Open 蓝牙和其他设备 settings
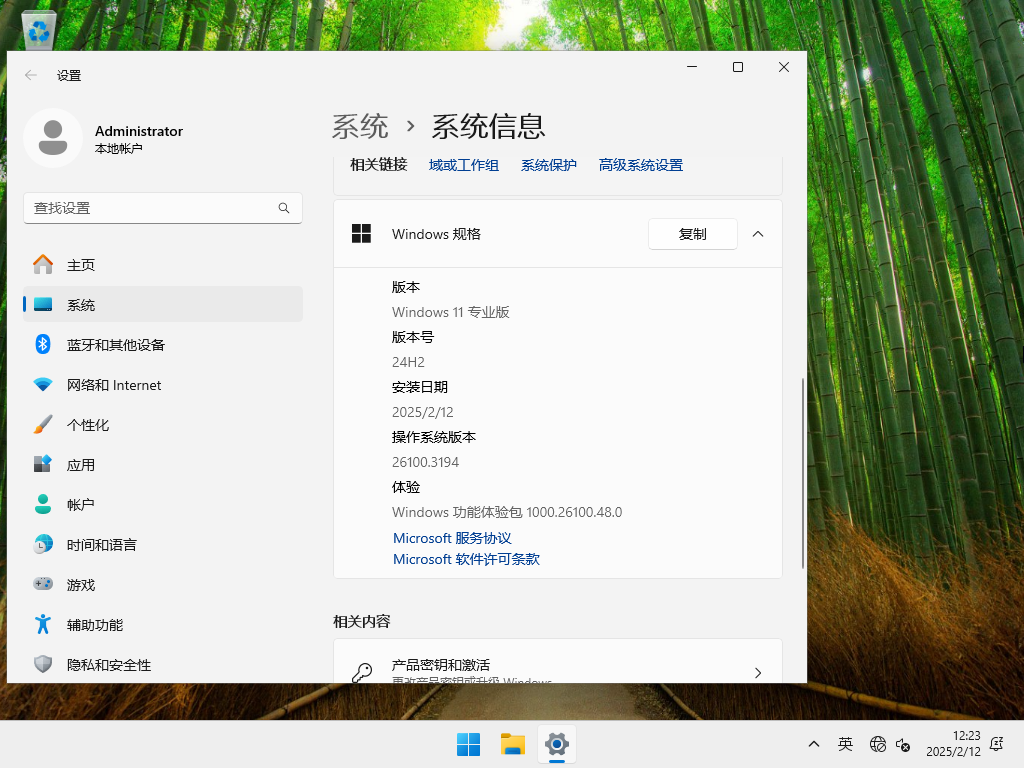1024x768 pixels. click(x=113, y=344)
